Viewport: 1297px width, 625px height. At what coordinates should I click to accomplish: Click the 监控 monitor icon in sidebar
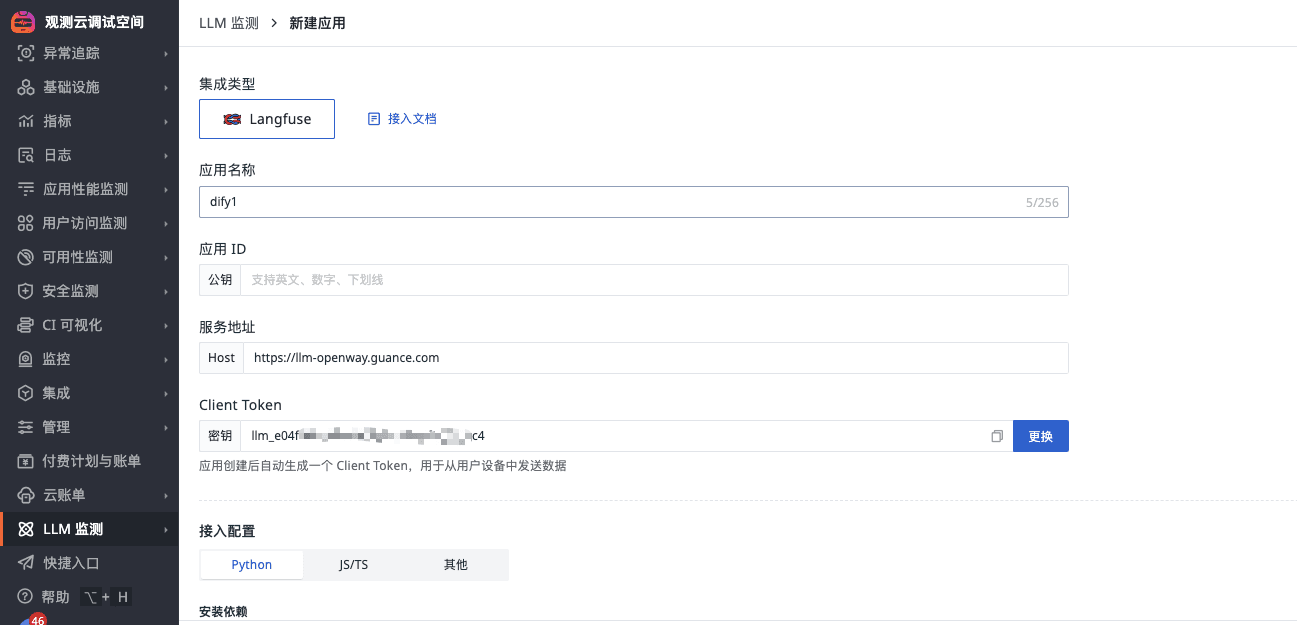(x=26, y=359)
